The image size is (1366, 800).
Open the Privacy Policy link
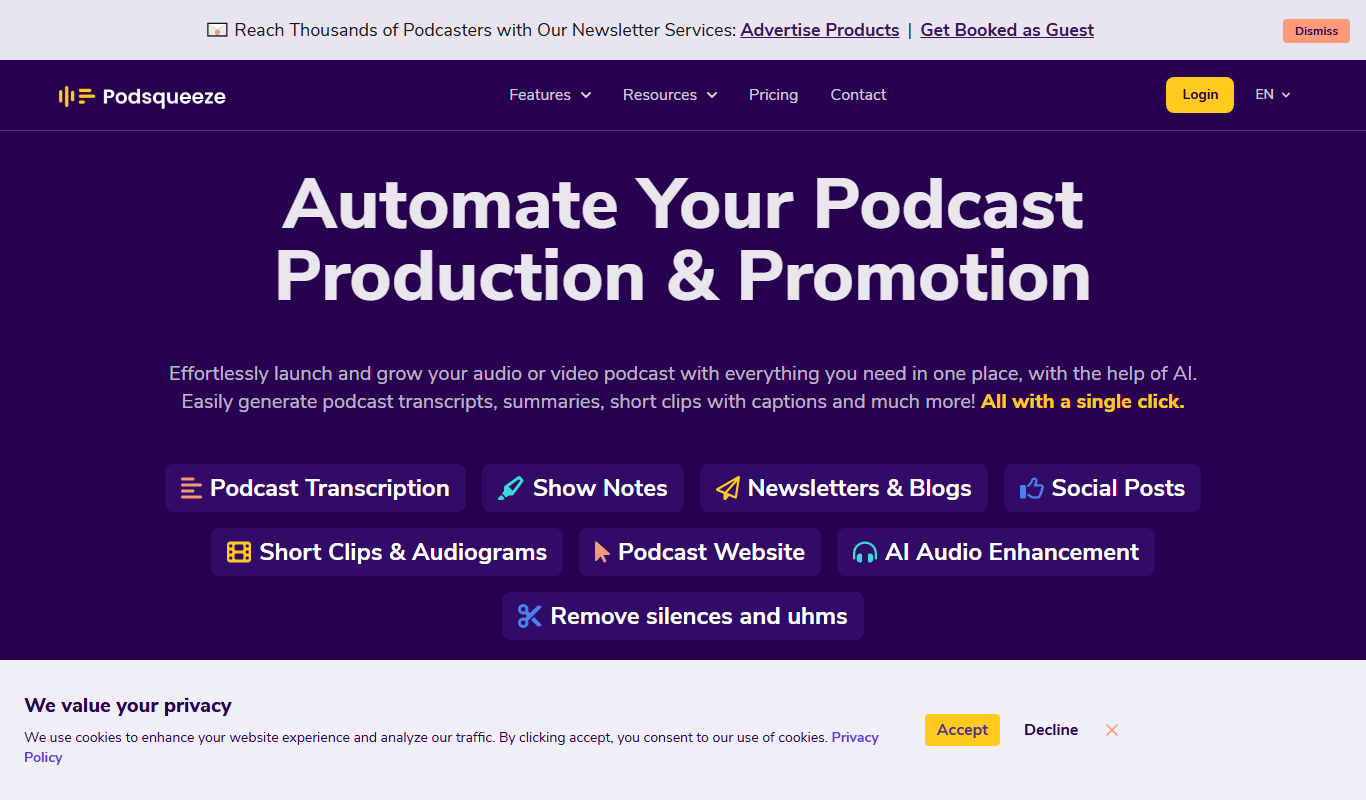(855, 737)
